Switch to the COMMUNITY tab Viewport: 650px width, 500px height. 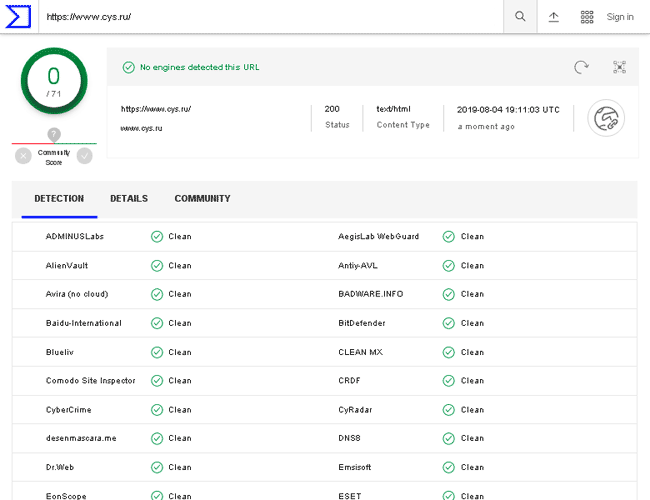[202, 199]
